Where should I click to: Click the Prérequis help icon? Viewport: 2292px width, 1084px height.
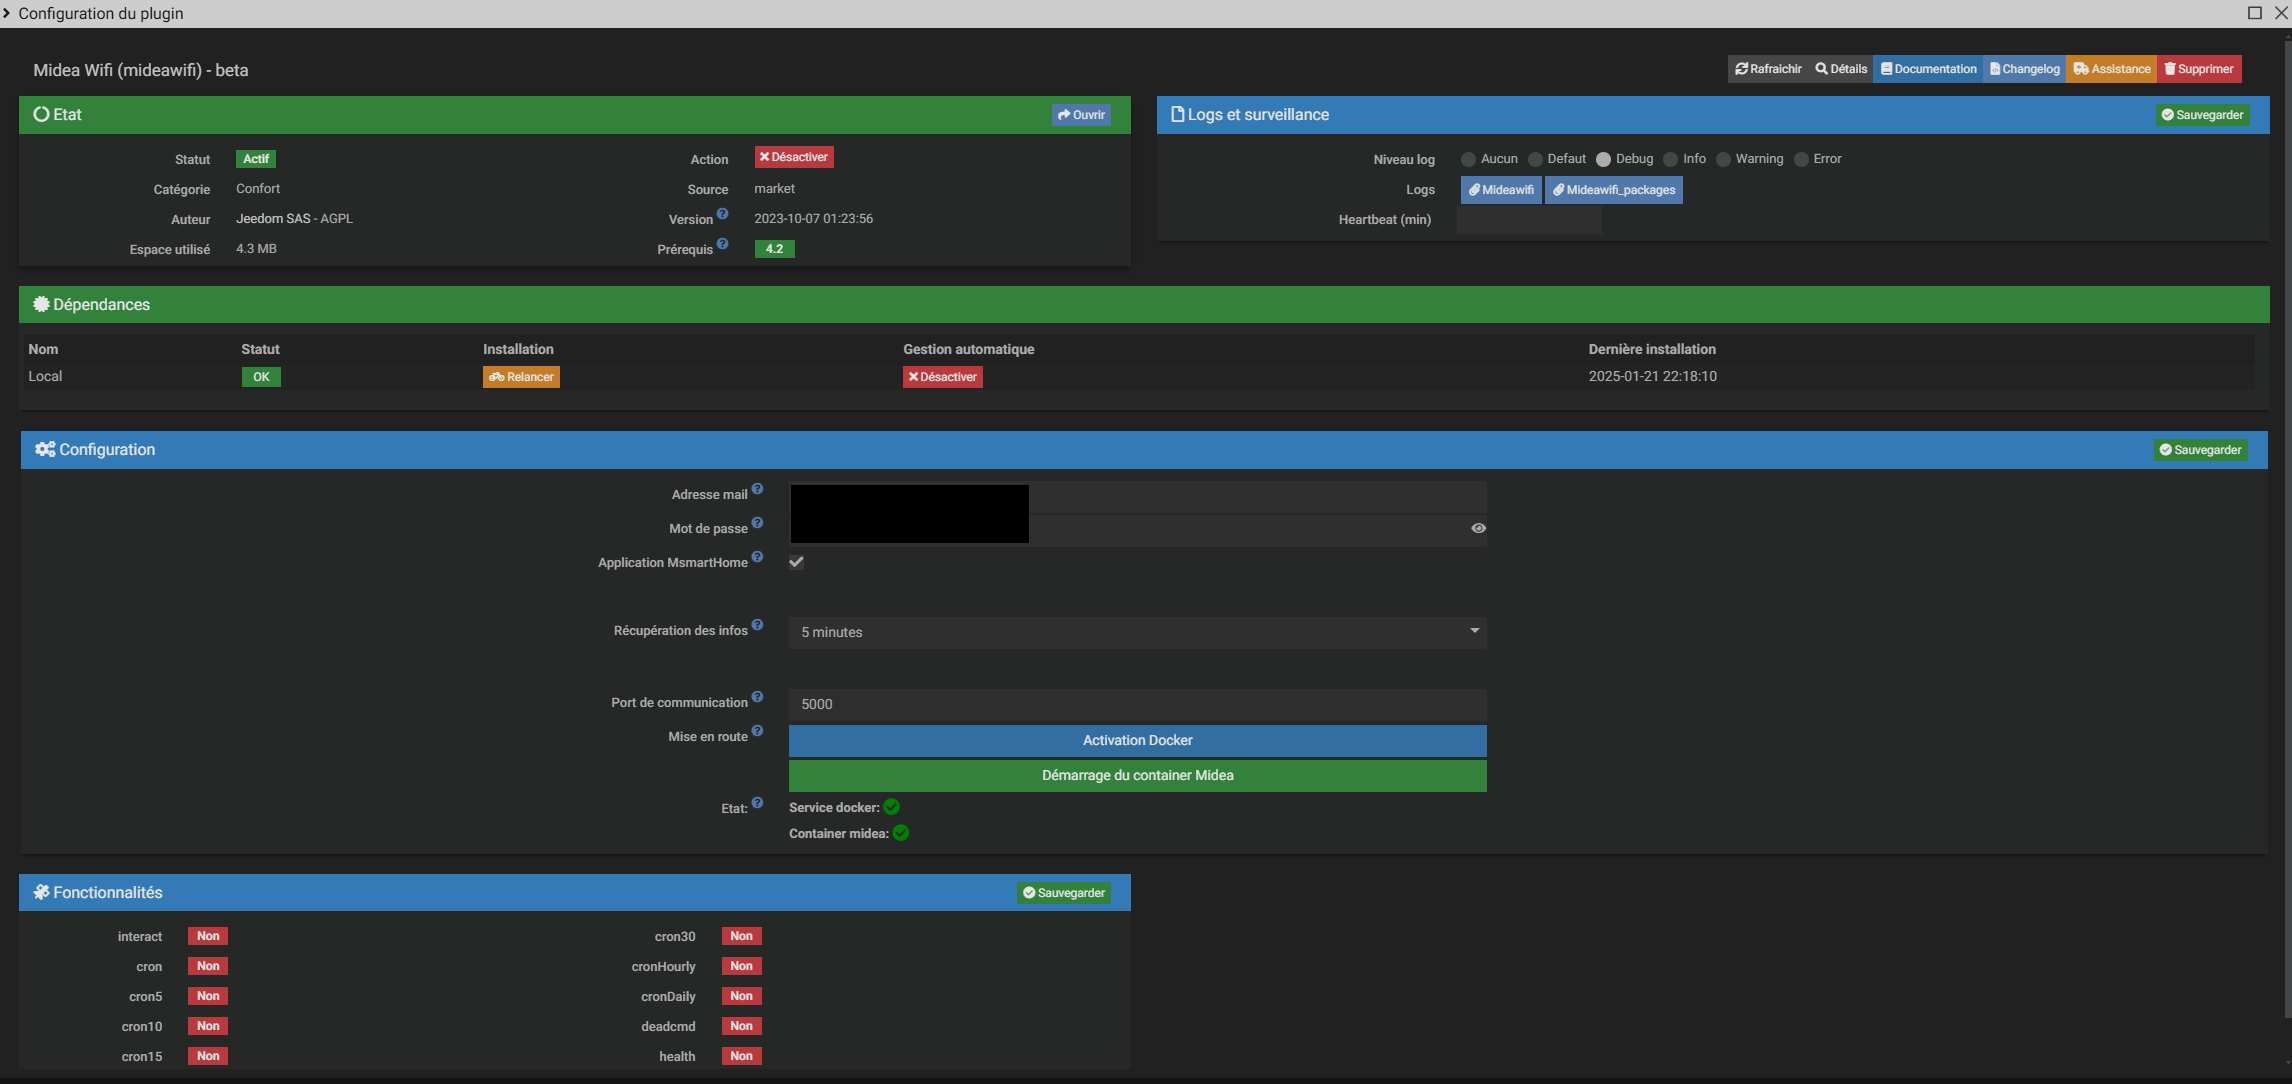(x=722, y=244)
